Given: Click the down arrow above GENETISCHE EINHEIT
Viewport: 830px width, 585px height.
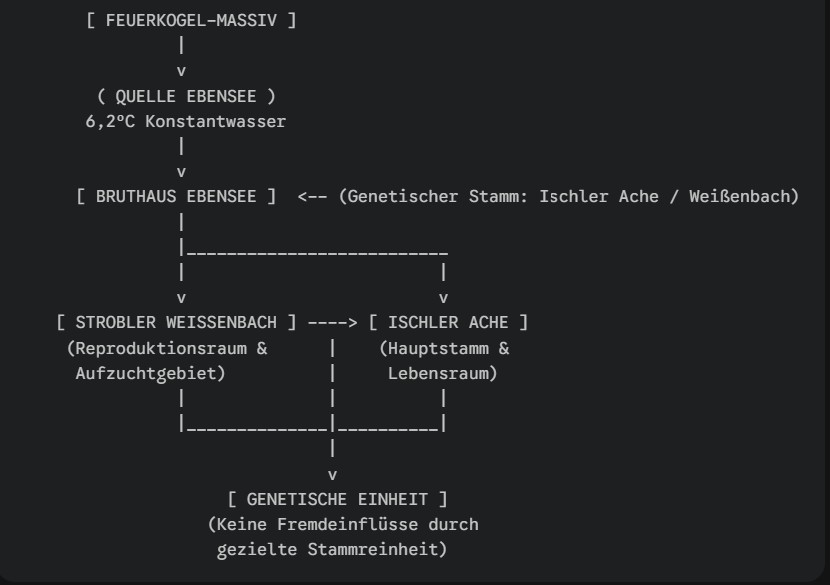Looking at the screenshot, I should pyautogui.click(x=332, y=473).
